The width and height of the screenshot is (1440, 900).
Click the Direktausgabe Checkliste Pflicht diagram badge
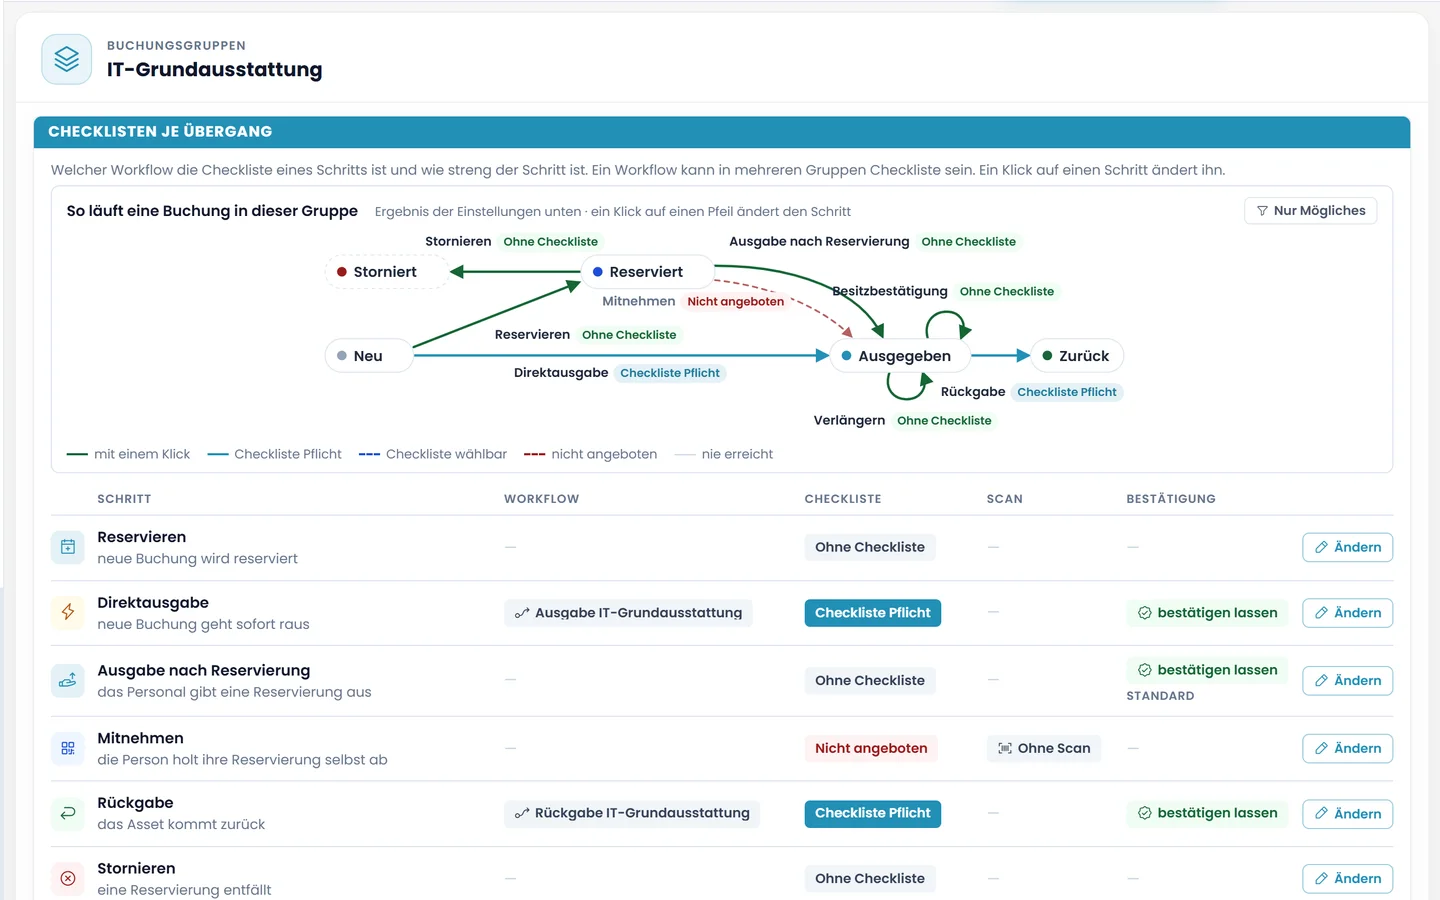click(670, 373)
